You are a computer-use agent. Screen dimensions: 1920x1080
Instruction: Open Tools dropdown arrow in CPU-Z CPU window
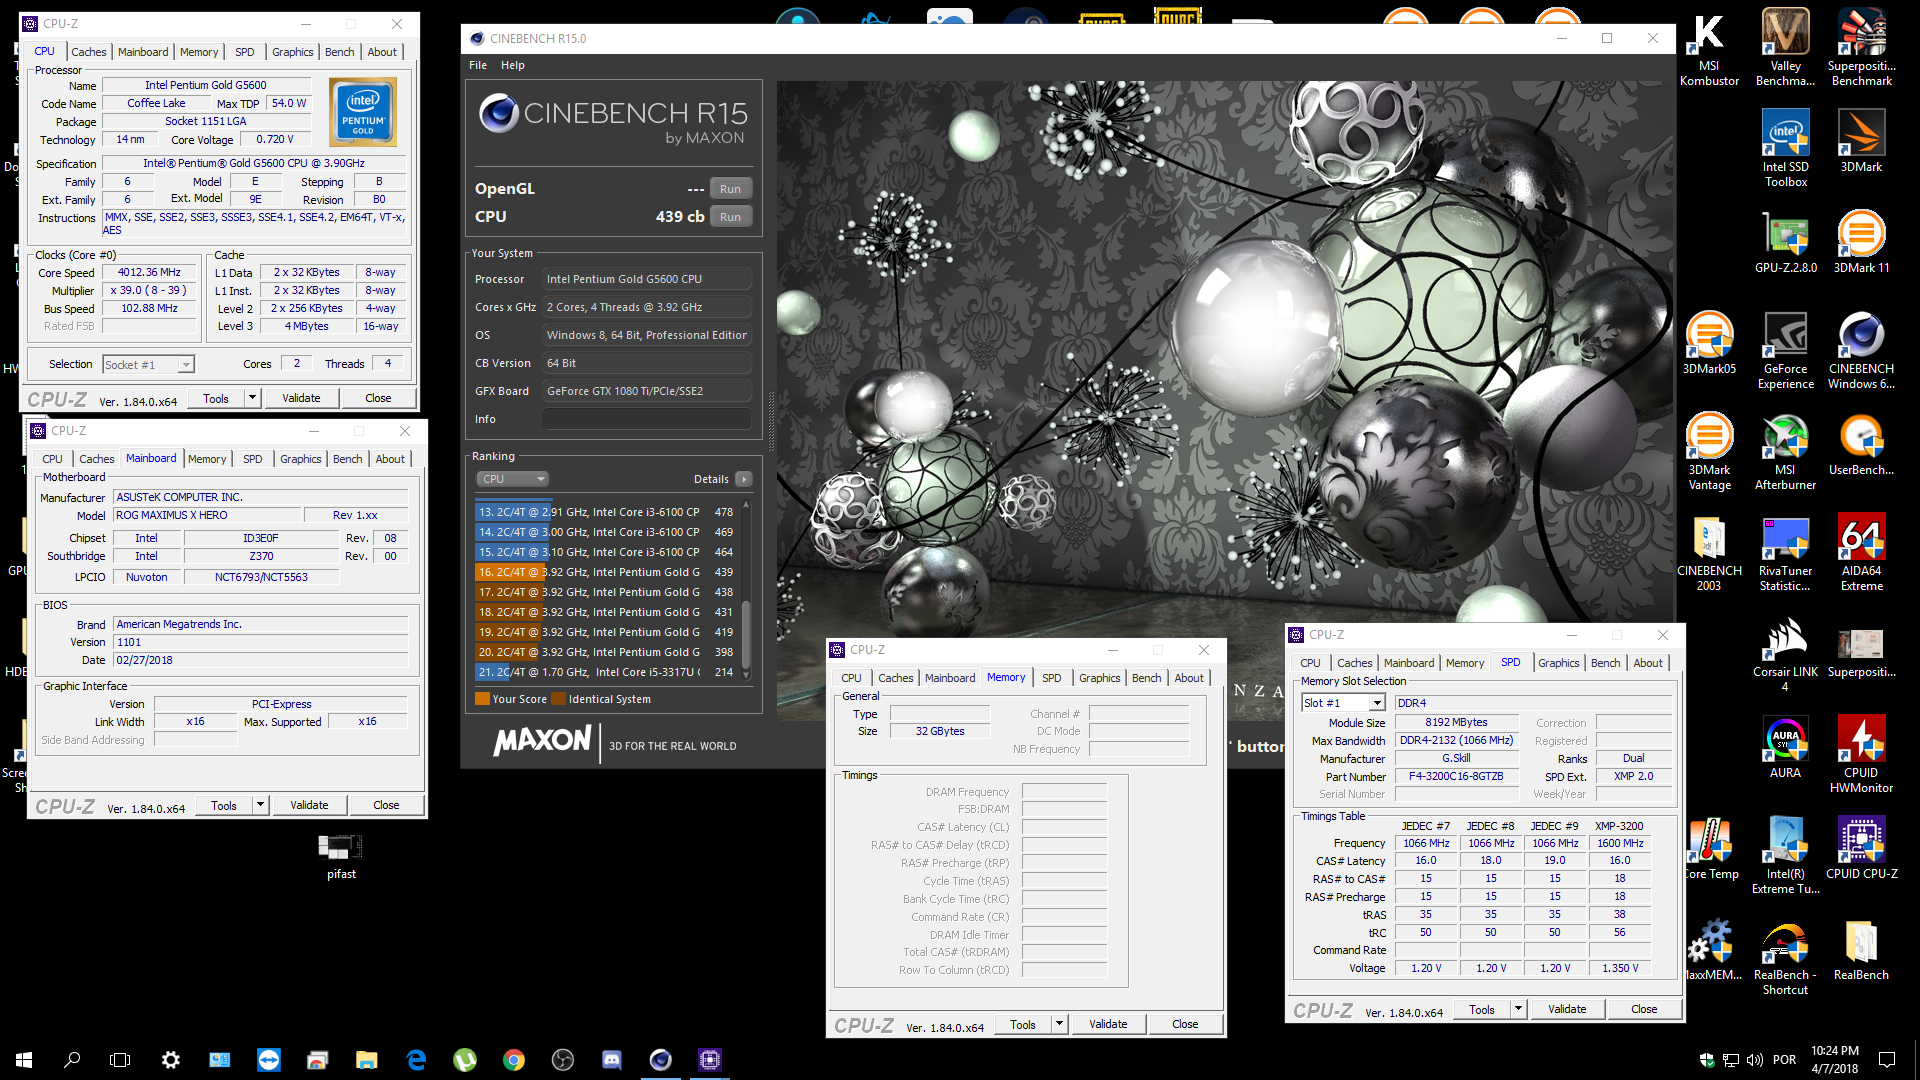[252, 398]
